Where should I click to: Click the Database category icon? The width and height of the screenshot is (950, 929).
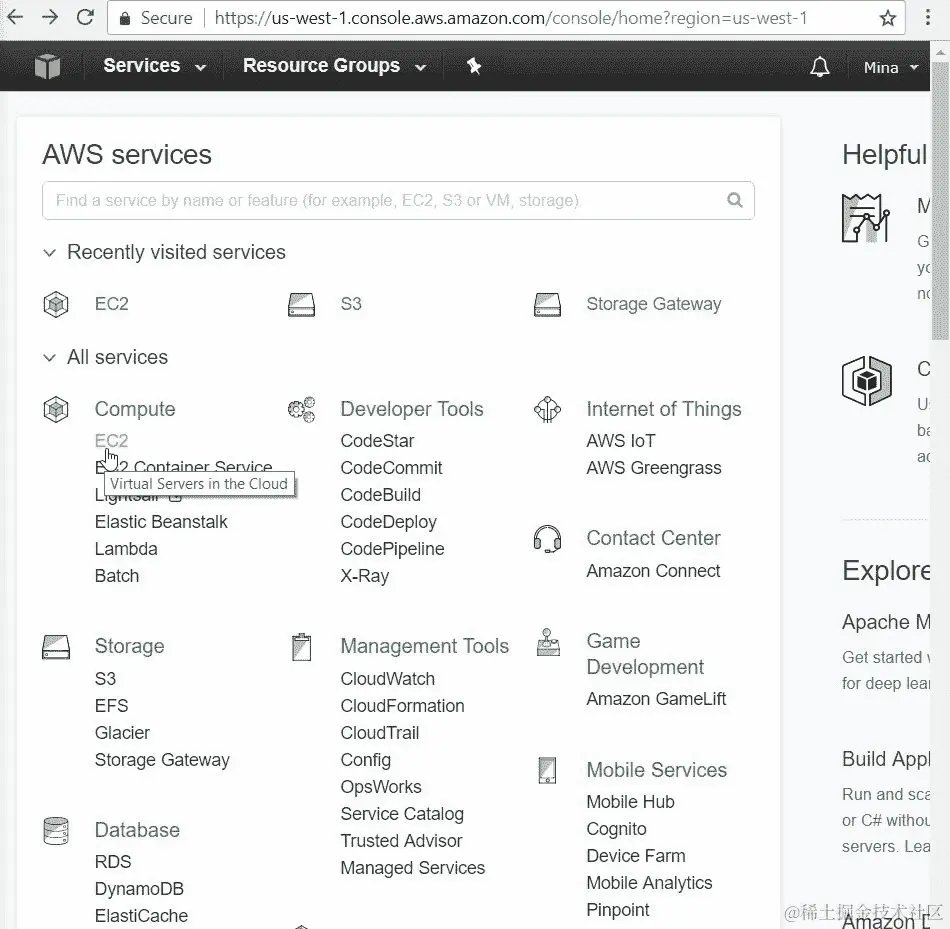coord(56,830)
